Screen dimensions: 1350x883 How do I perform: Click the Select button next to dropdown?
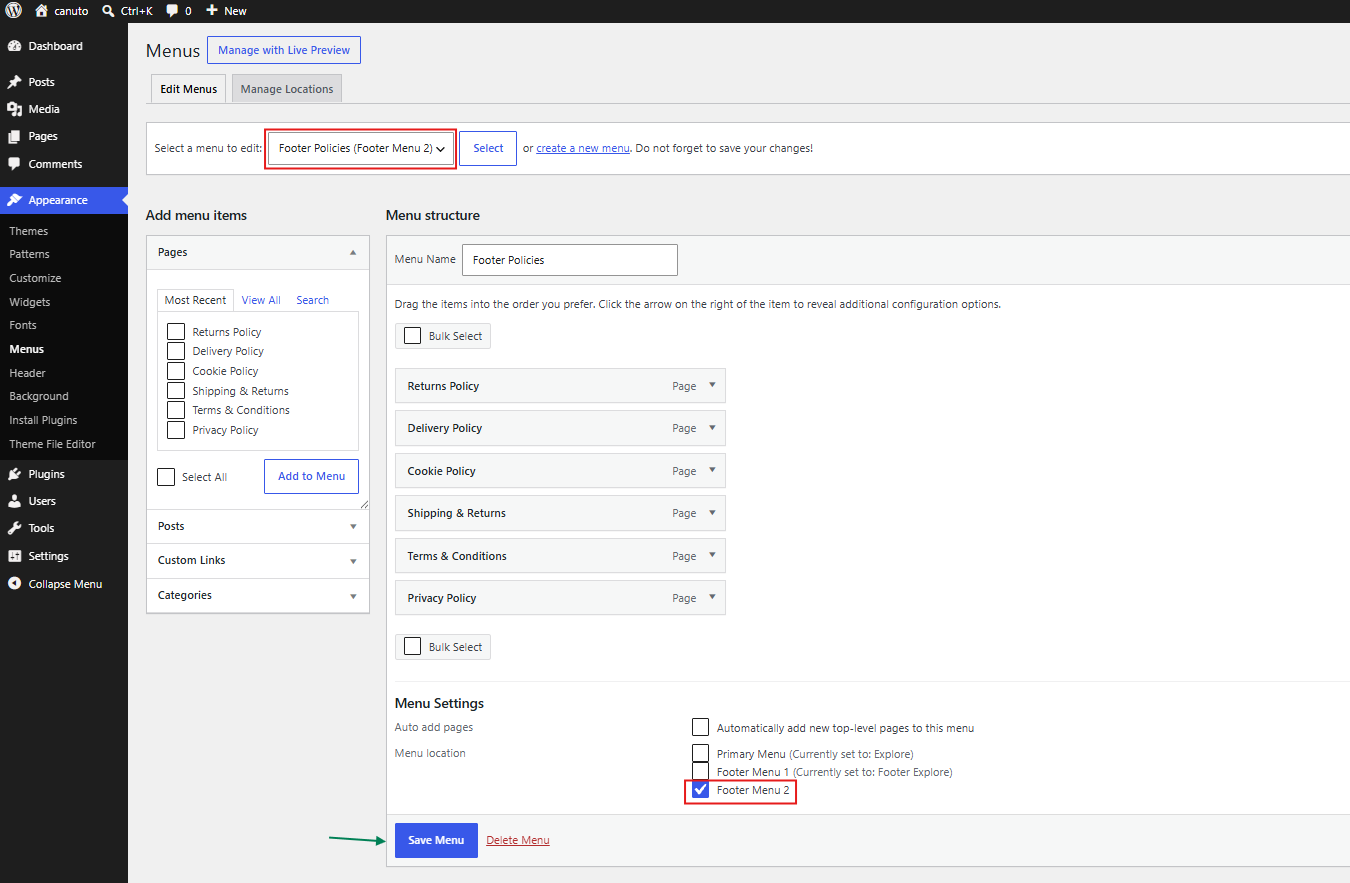pyautogui.click(x=488, y=148)
